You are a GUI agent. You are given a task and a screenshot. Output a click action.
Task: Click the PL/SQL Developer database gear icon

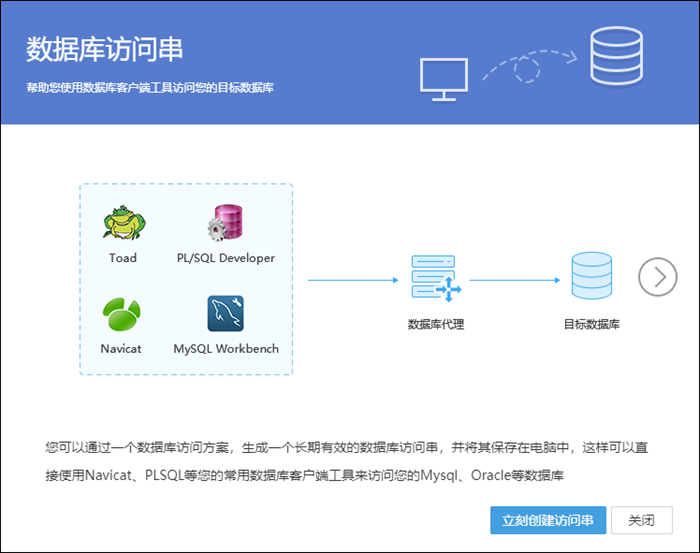(x=225, y=223)
